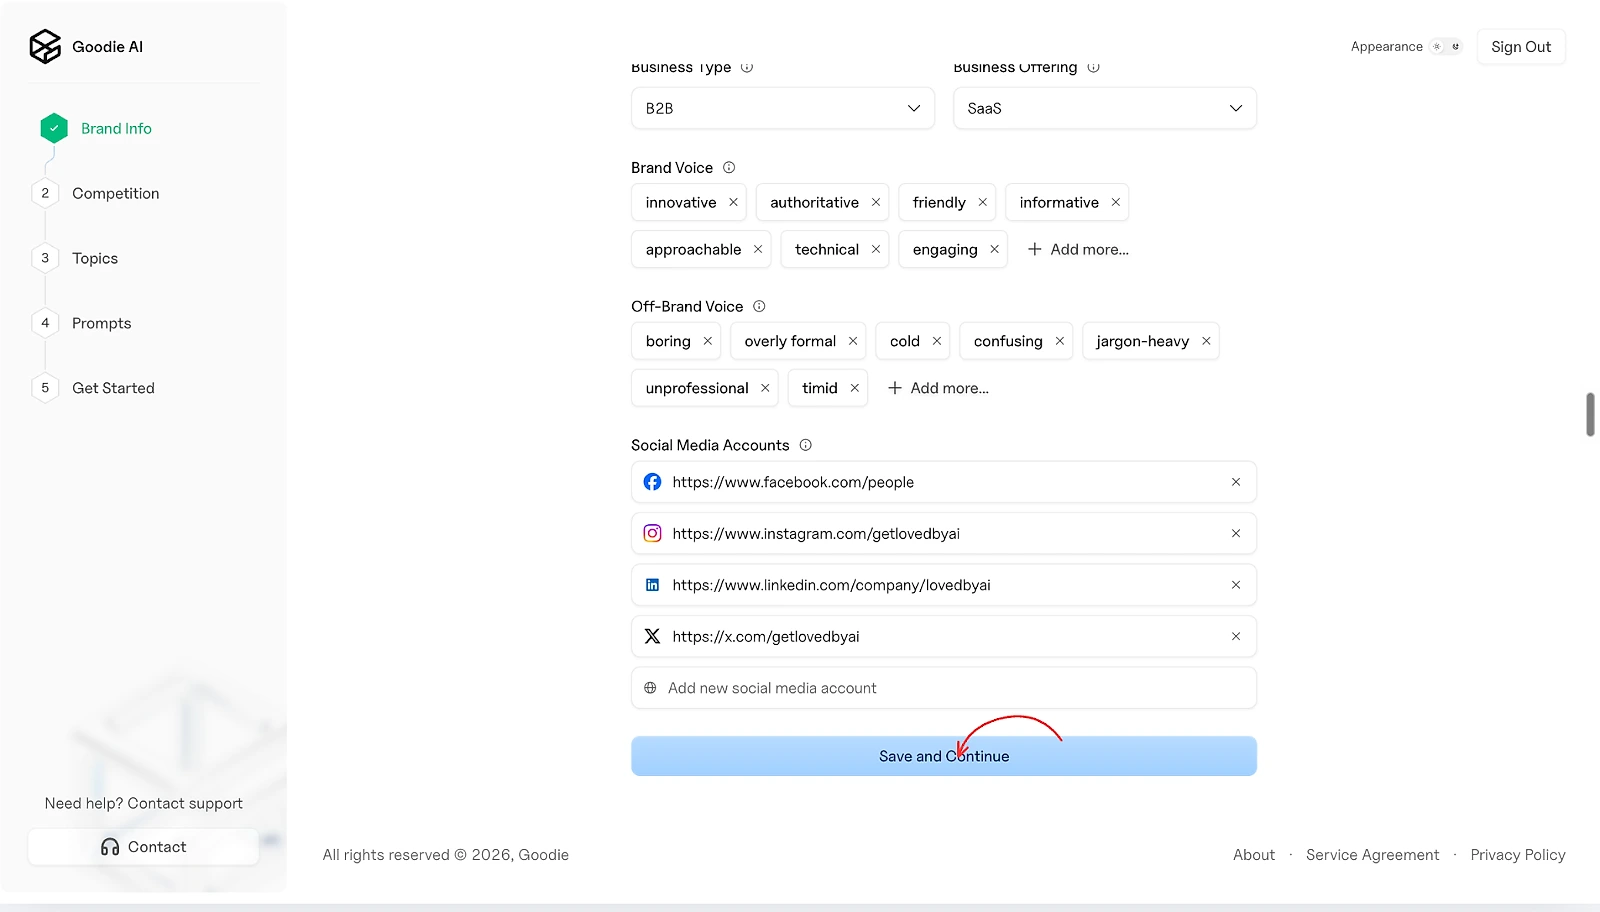The height and width of the screenshot is (912, 1600).
Task: Delete the LinkedIn company link
Action: pyautogui.click(x=1236, y=585)
